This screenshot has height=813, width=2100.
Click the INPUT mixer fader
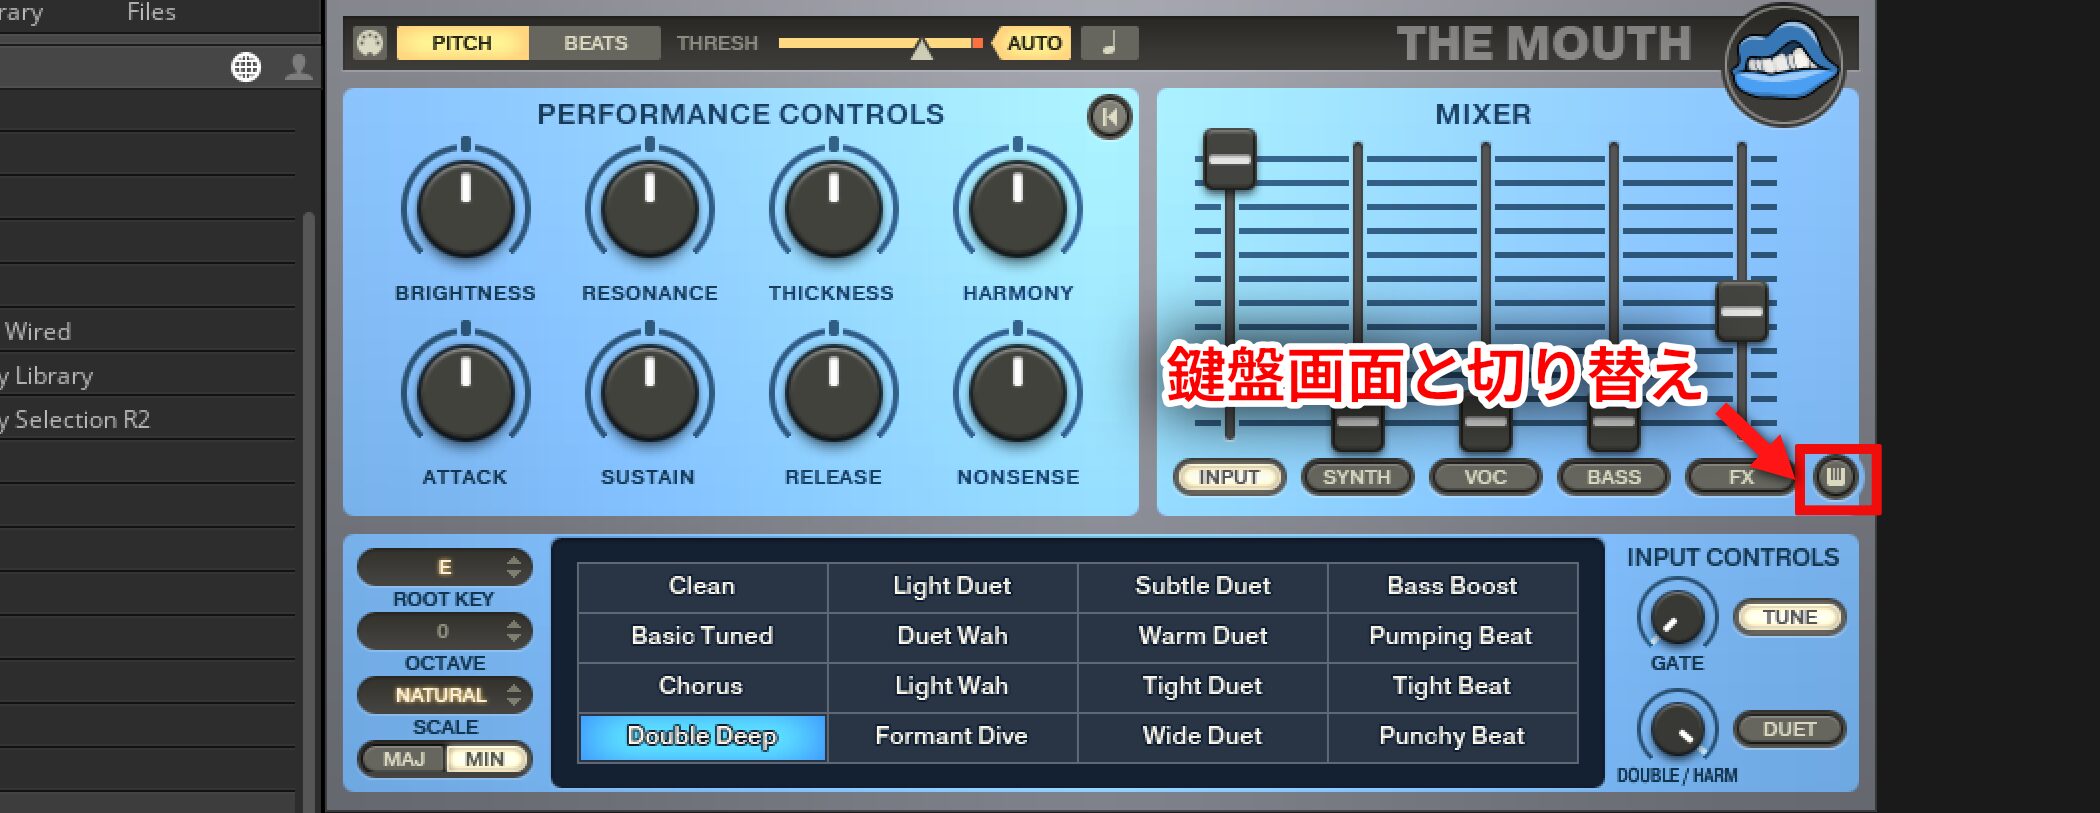(x=1229, y=160)
